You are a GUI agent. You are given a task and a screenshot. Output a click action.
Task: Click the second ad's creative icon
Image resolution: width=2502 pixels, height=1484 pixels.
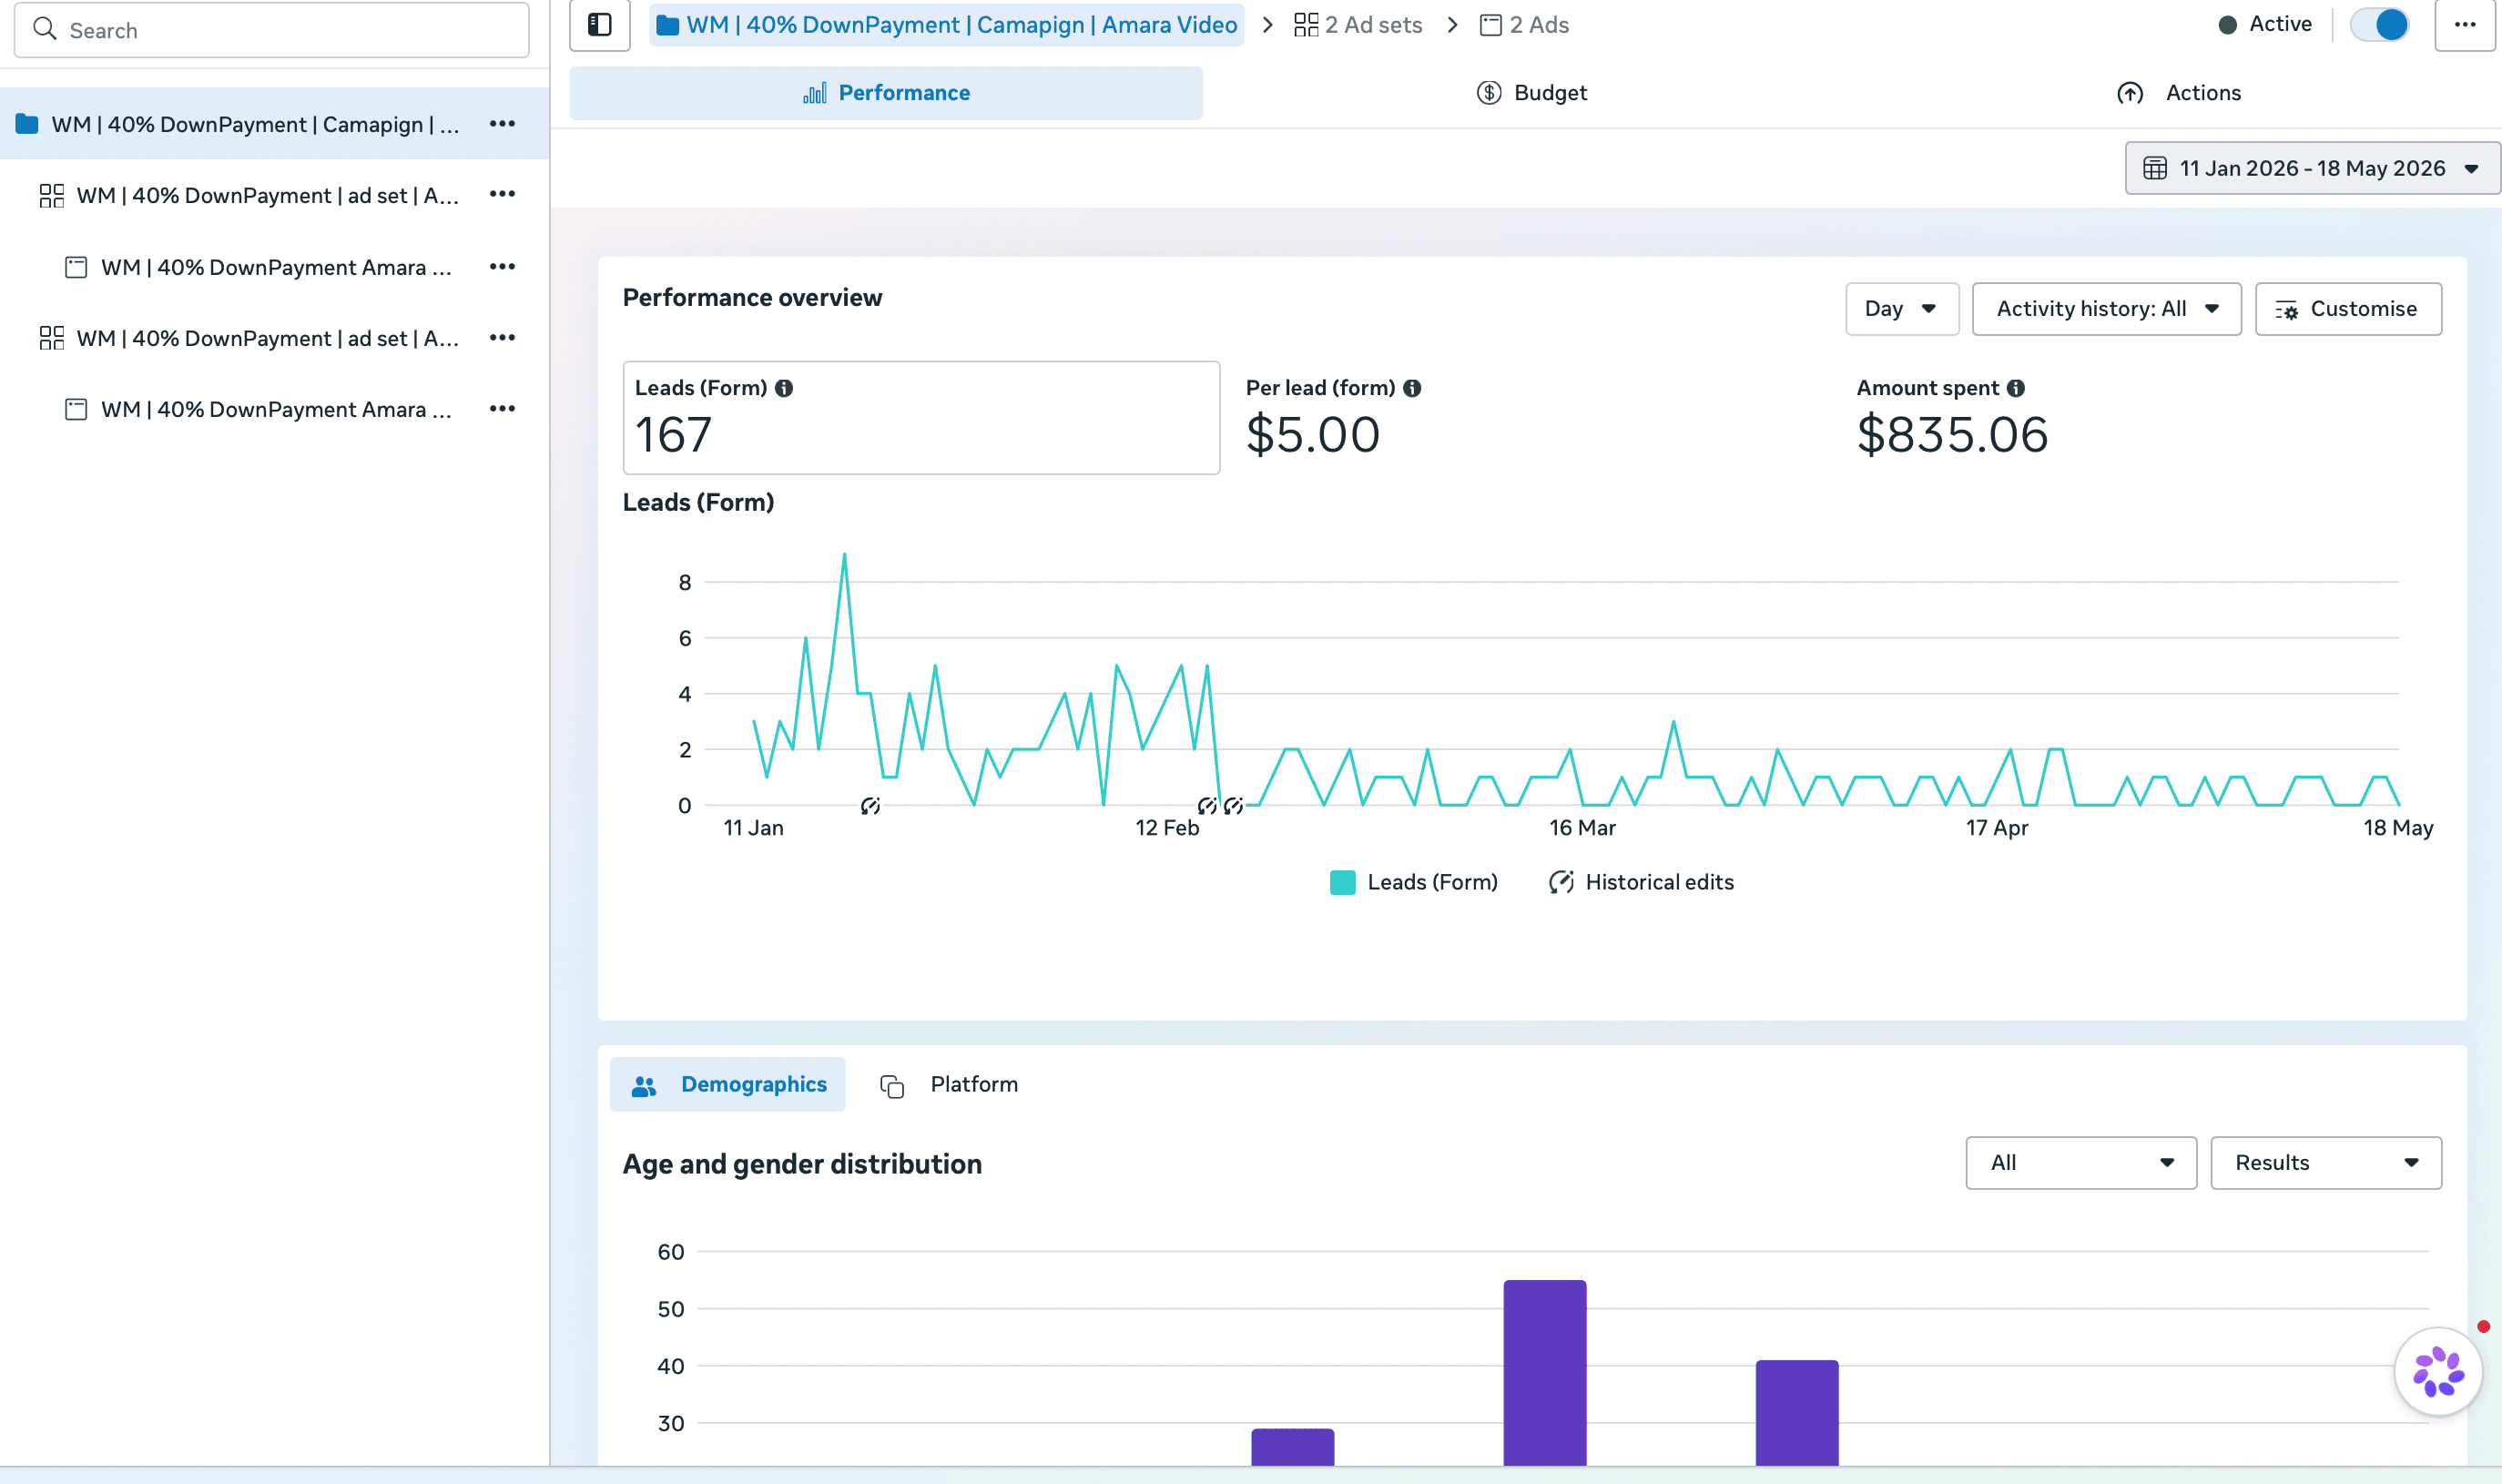(76, 409)
